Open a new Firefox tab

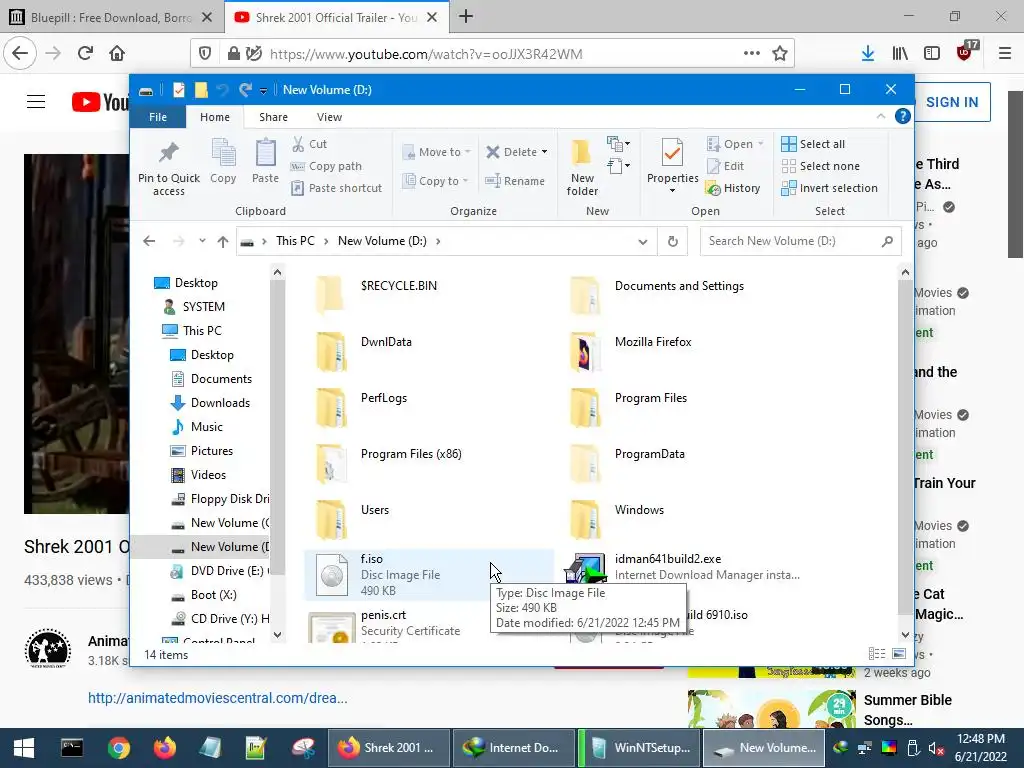466,17
